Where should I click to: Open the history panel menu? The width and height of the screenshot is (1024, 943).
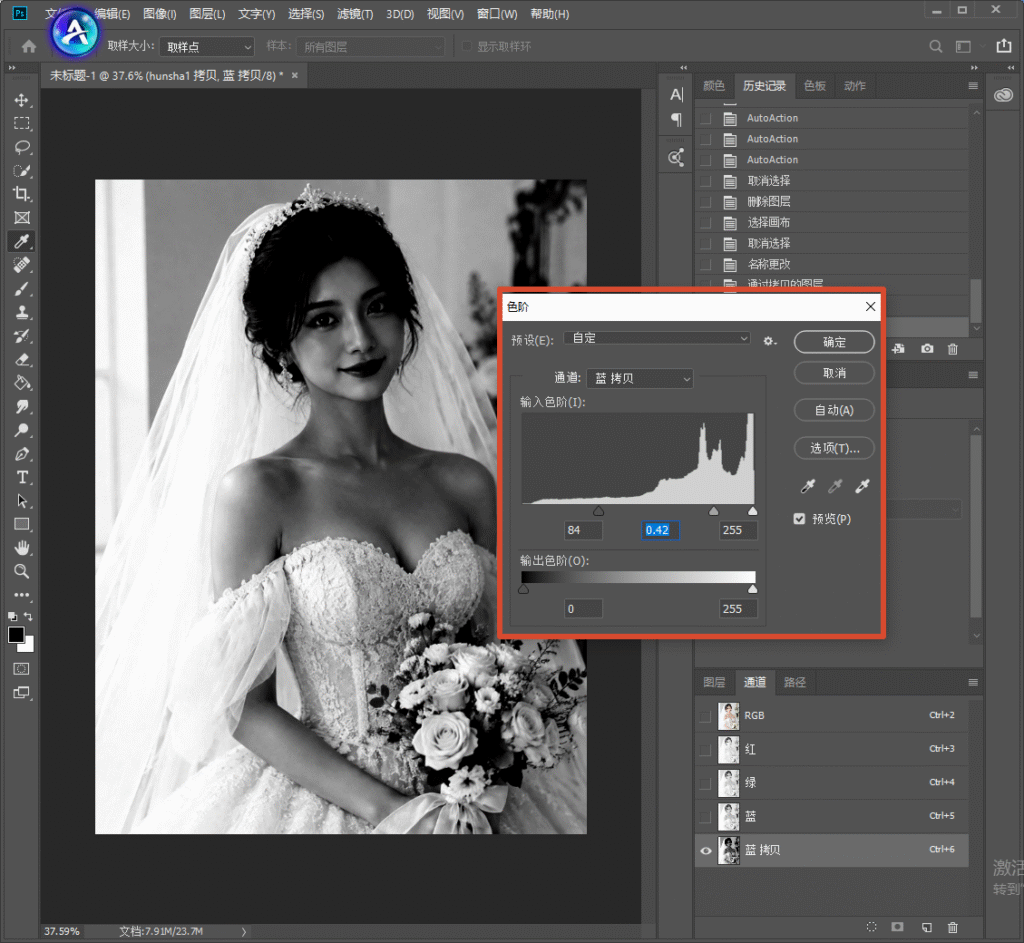(x=972, y=86)
